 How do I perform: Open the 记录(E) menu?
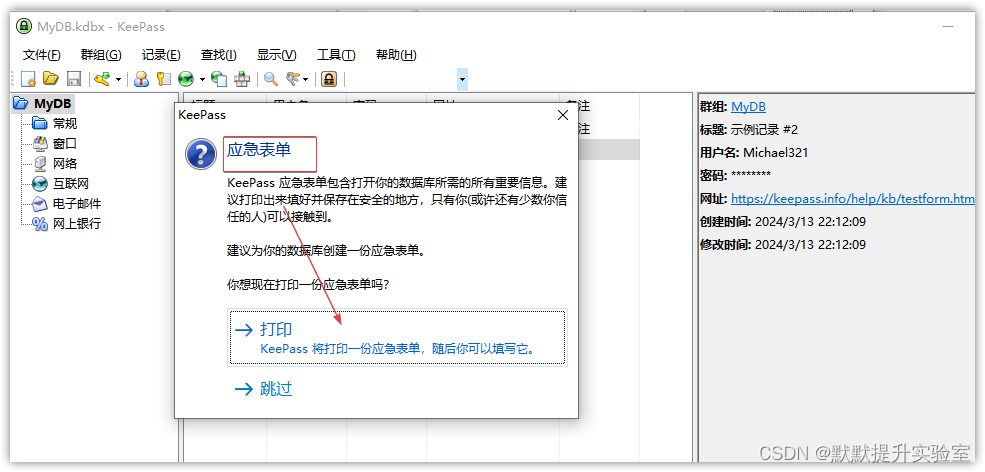pos(161,55)
